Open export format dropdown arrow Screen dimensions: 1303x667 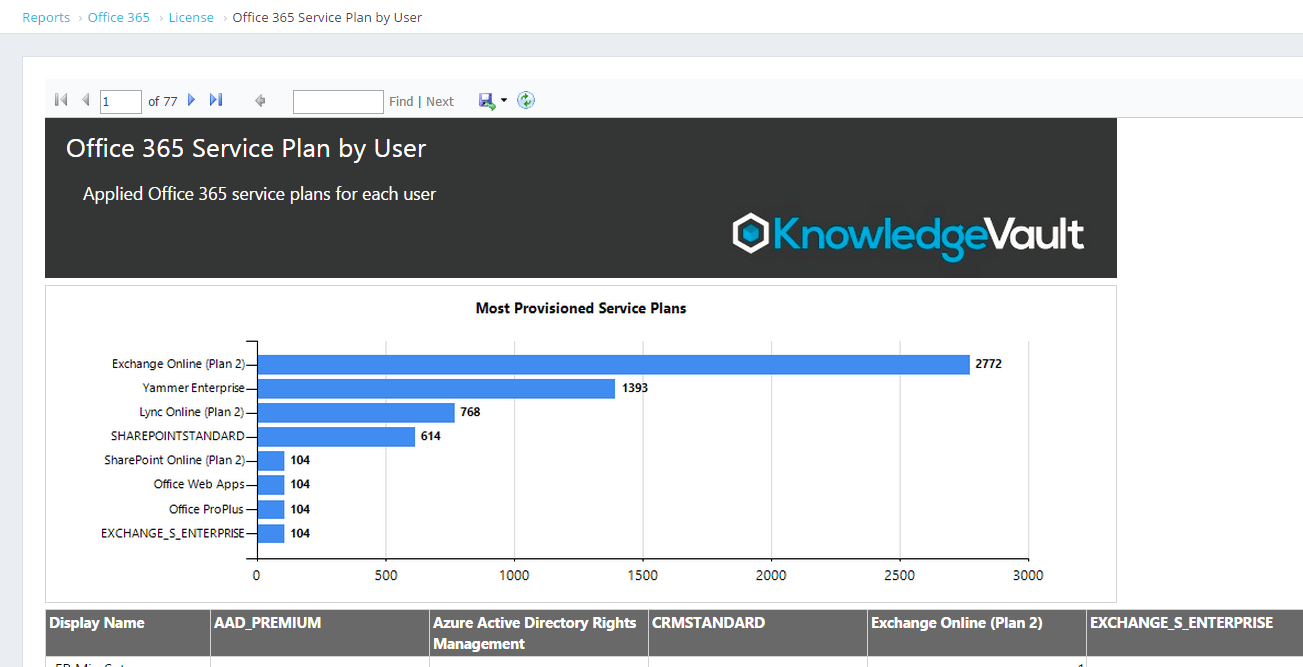click(504, 100)
